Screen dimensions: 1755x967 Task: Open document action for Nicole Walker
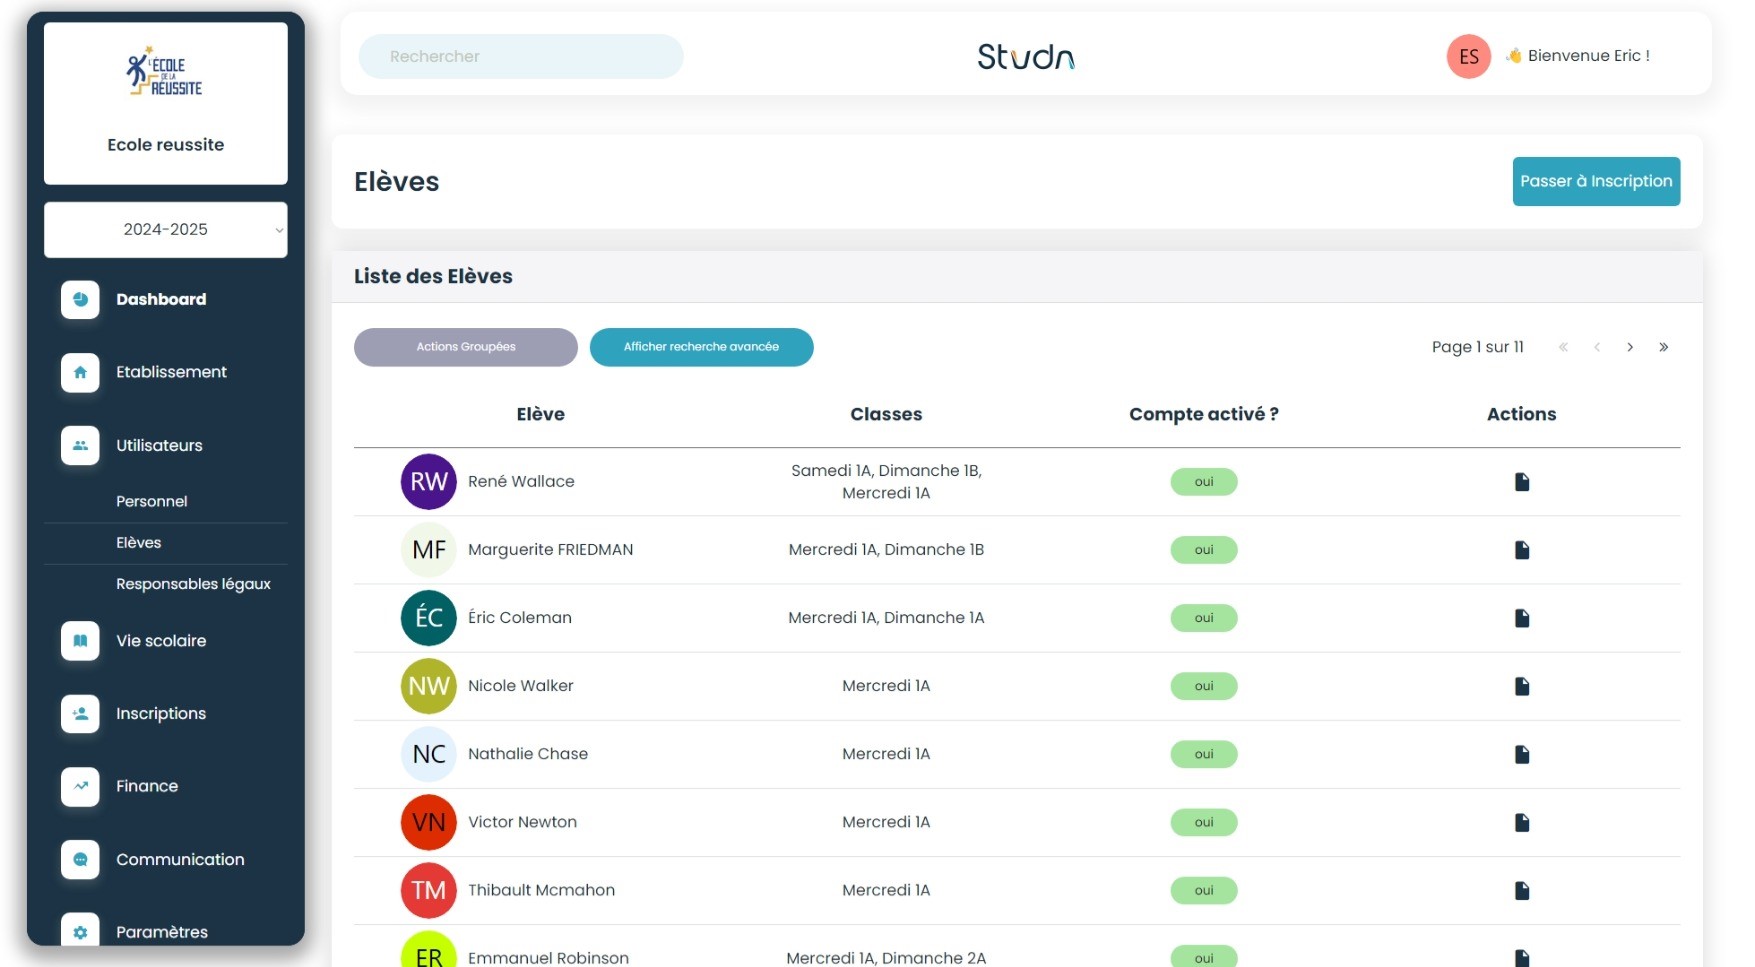[1521, 686]
